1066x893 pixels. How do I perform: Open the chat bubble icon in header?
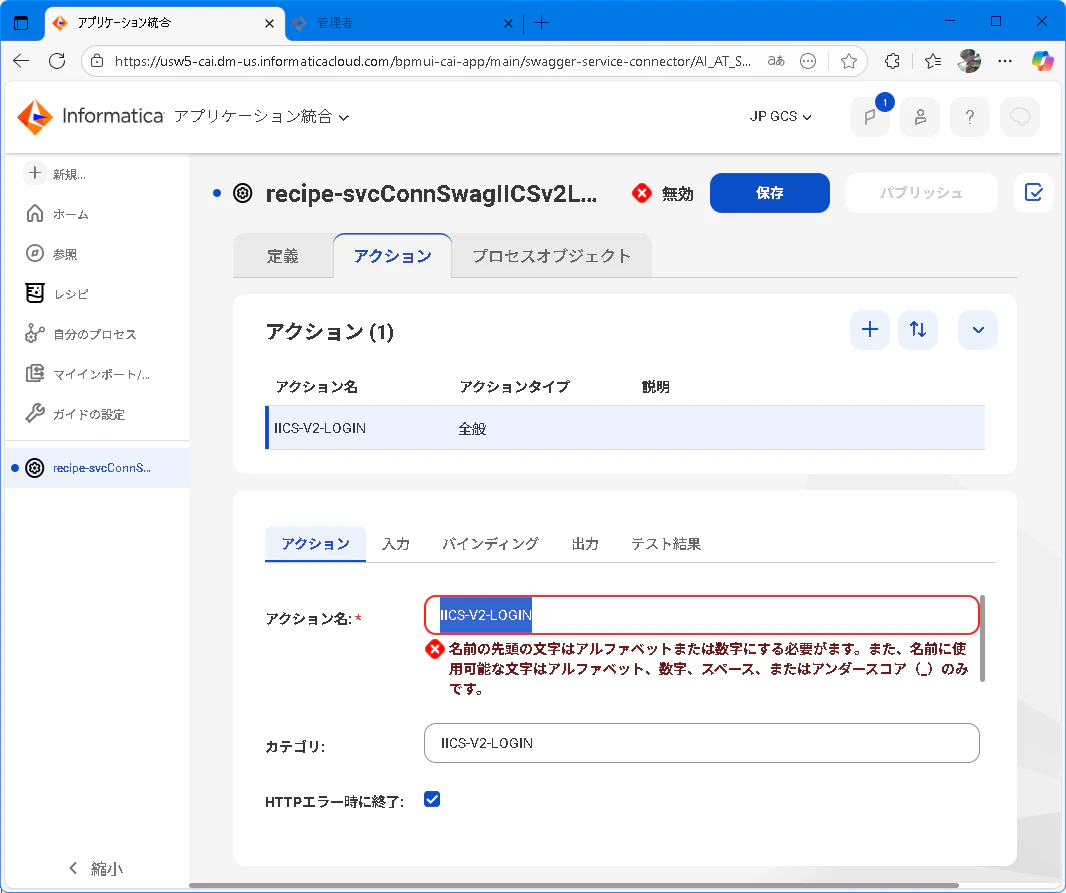click(1020, 117)
